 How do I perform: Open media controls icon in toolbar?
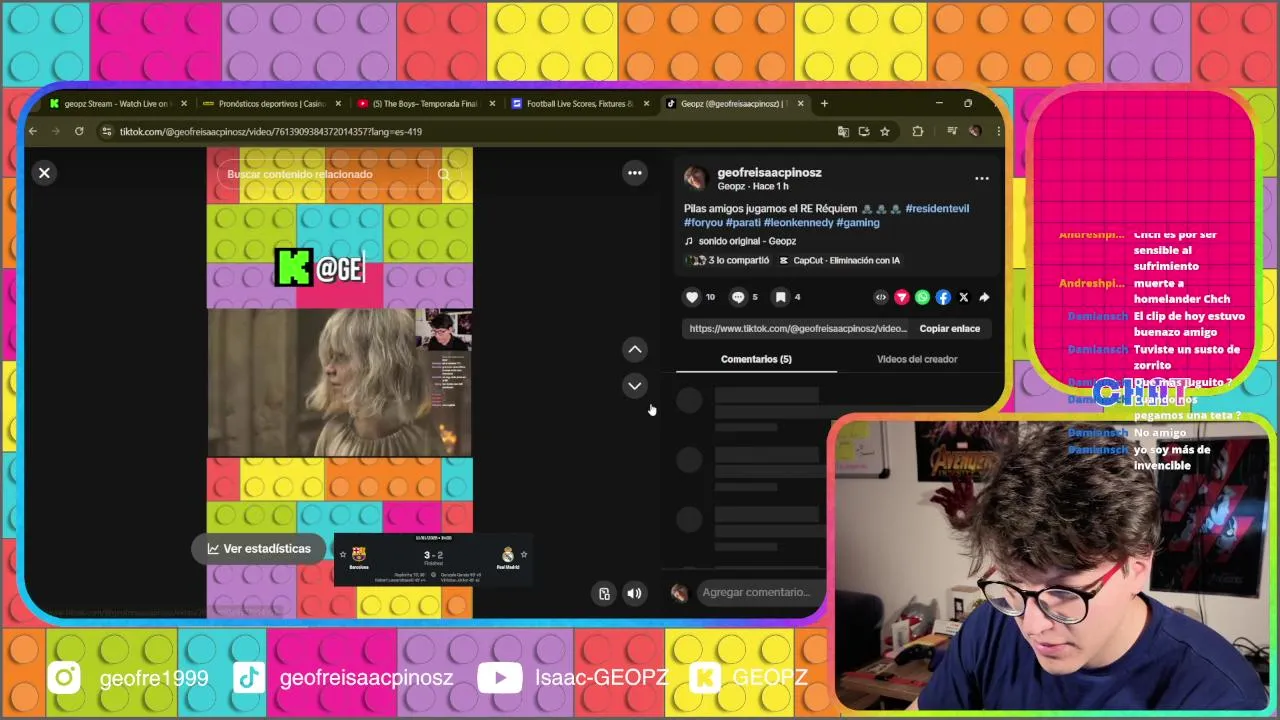(951, 131)
